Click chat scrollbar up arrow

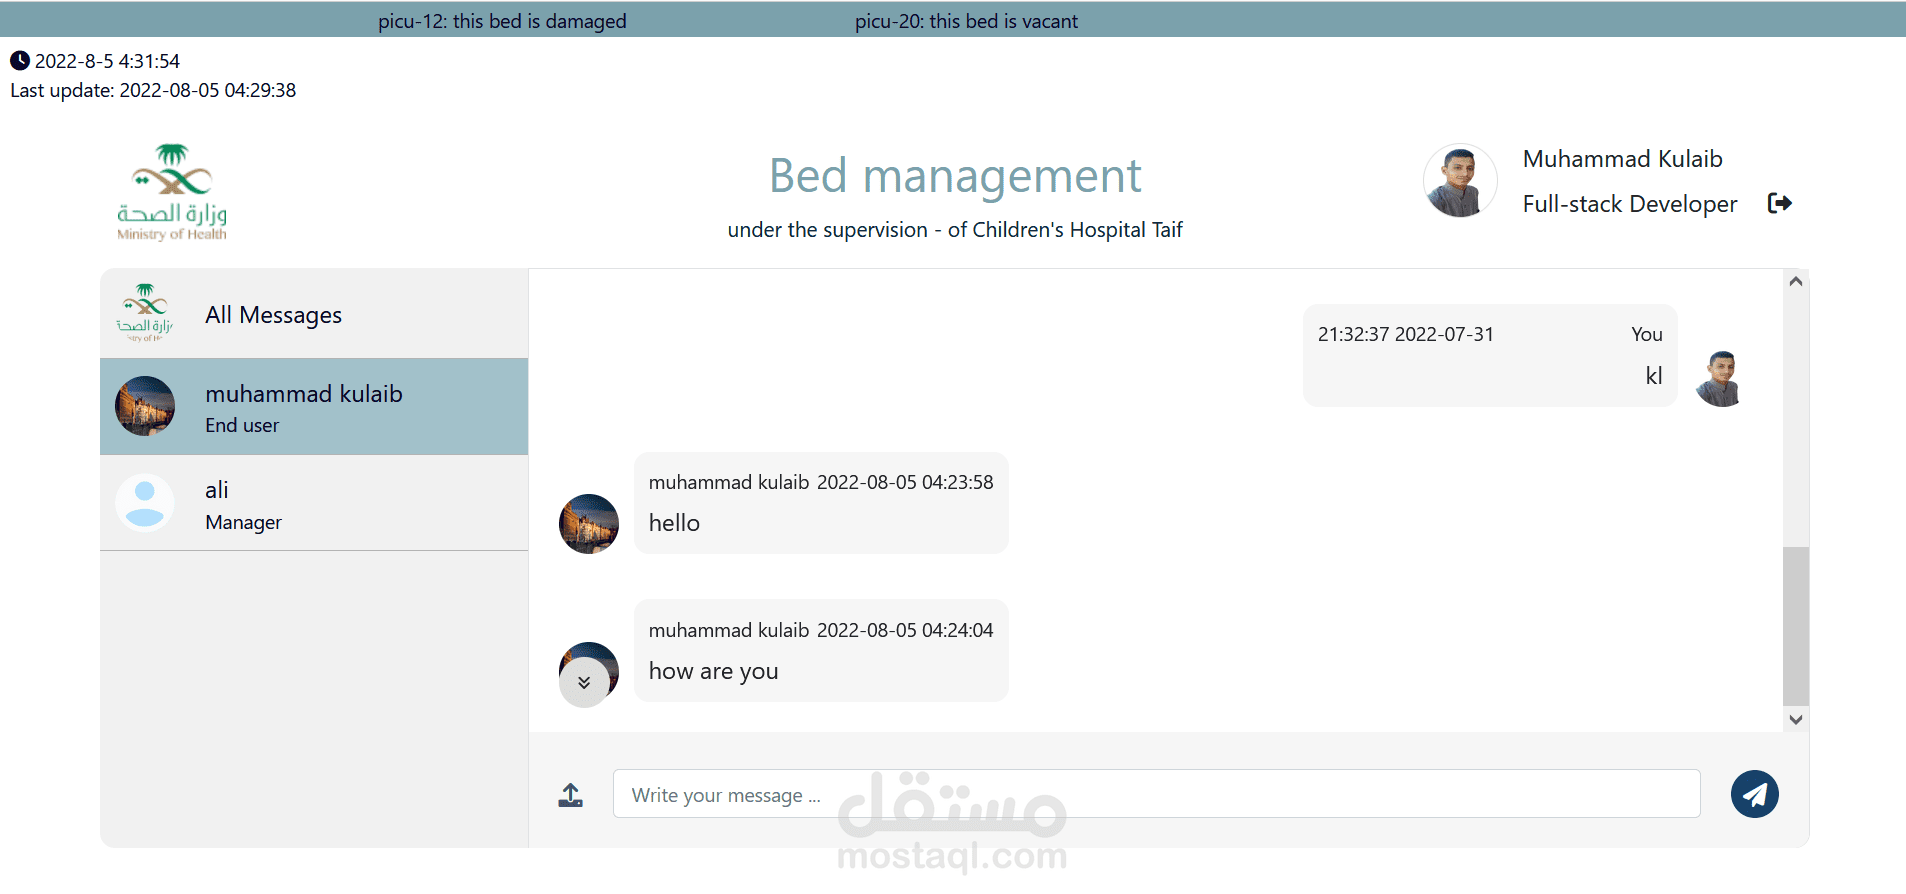(1796, 282)
